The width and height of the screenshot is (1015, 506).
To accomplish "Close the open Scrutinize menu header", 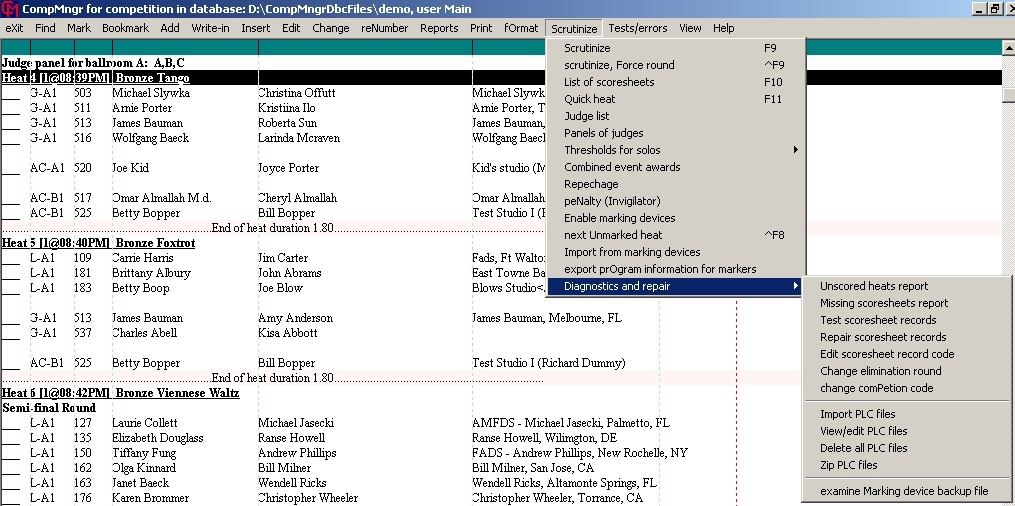I will [574, 28].
